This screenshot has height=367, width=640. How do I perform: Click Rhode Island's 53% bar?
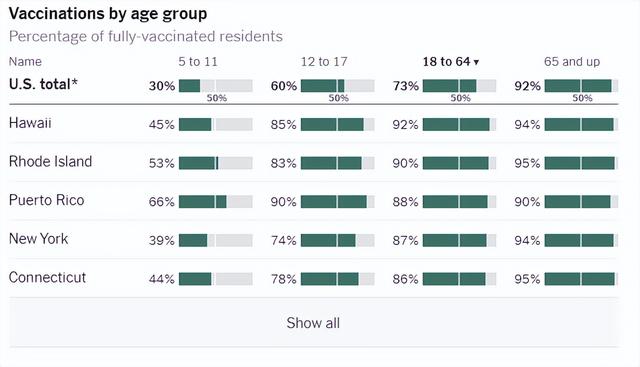point(216,163)
